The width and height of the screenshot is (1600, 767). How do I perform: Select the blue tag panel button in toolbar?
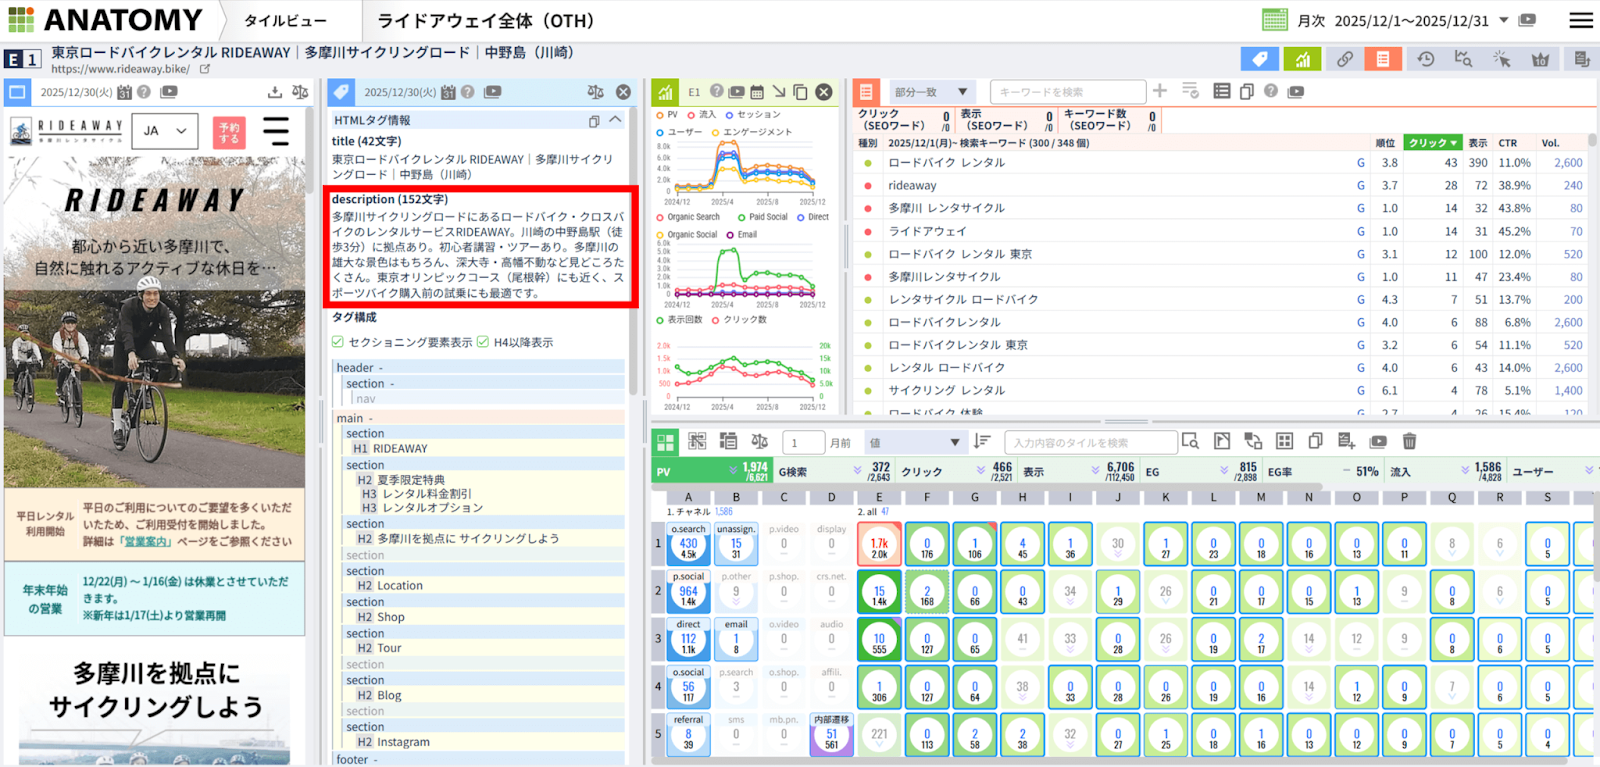pyautogui.click(x=1260, y=59)
